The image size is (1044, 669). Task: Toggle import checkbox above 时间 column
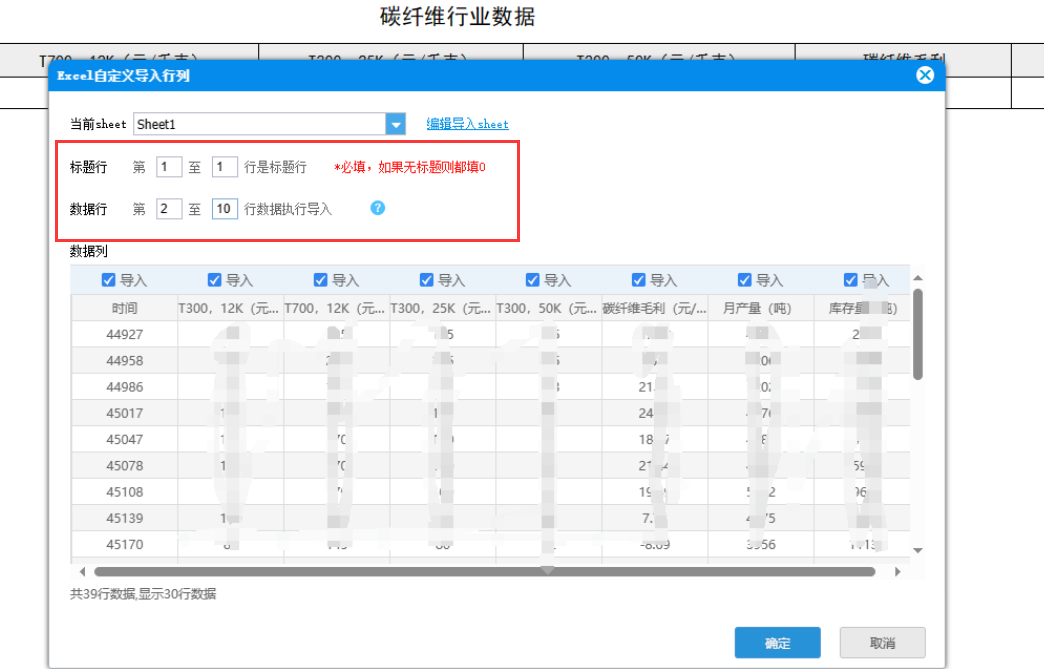click(109, 280)
